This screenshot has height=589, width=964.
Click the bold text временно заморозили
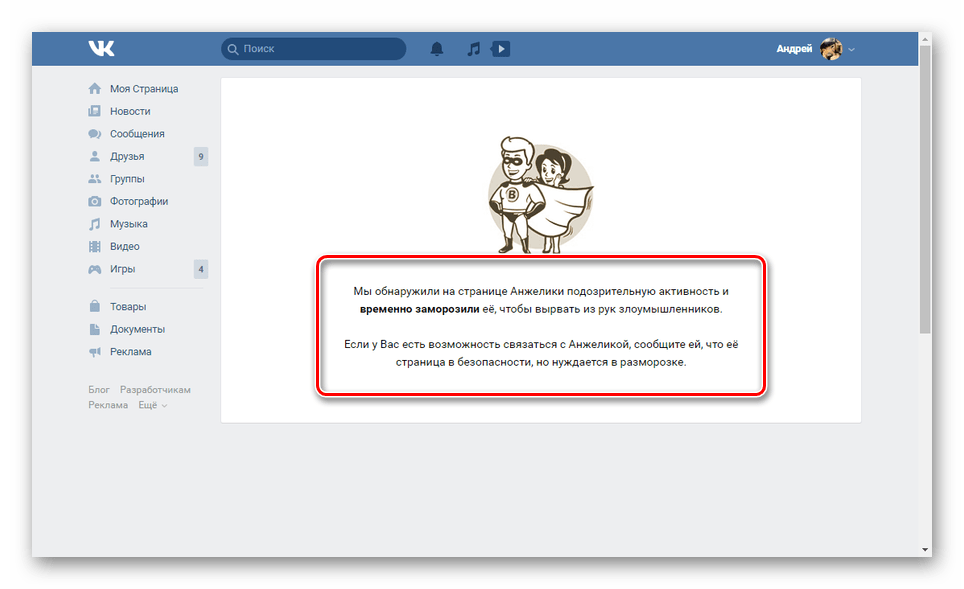[419, 309]
